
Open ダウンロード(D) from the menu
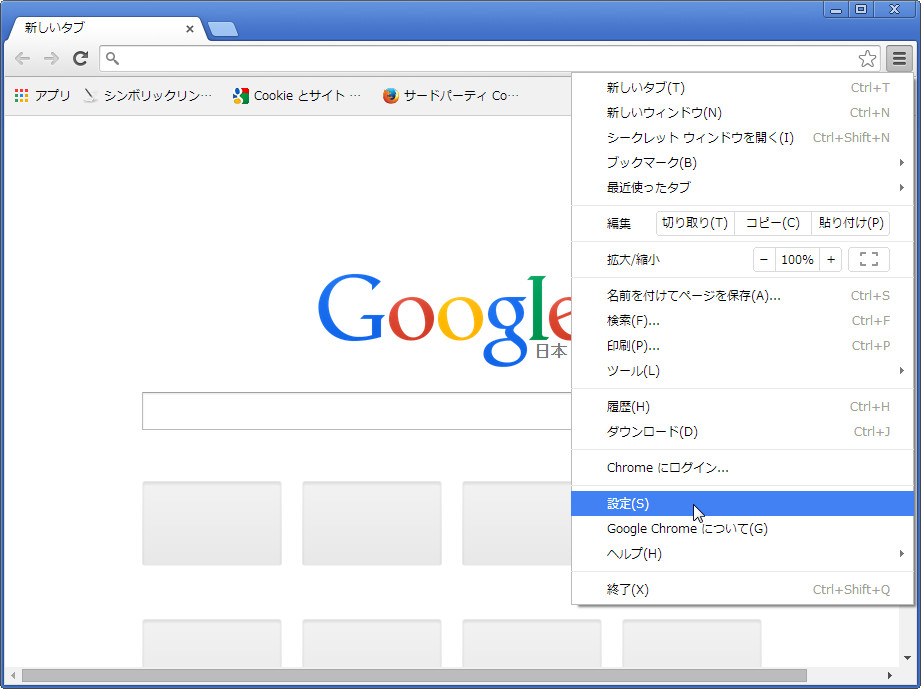pos(742,432)
